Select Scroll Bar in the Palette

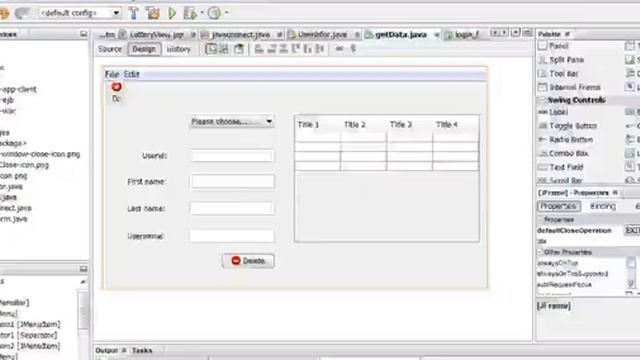coord(560,180)
